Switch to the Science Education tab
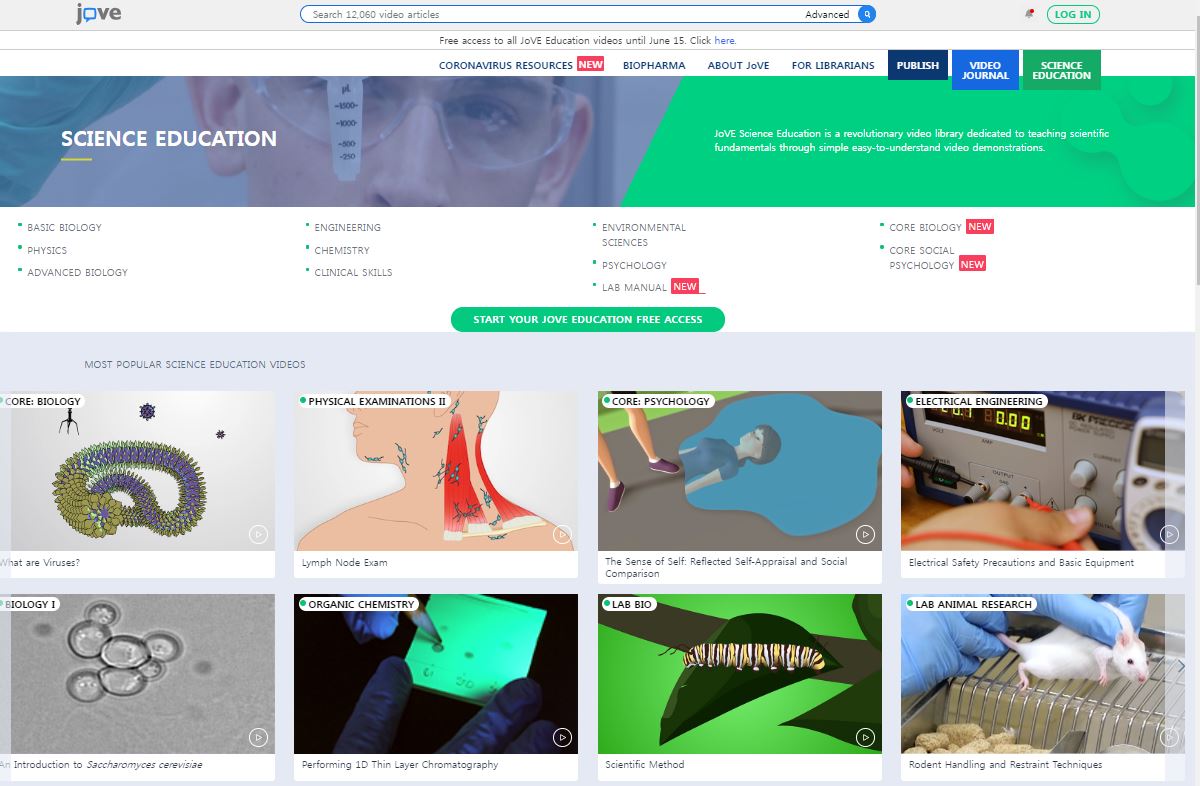 click(1061, 70)
